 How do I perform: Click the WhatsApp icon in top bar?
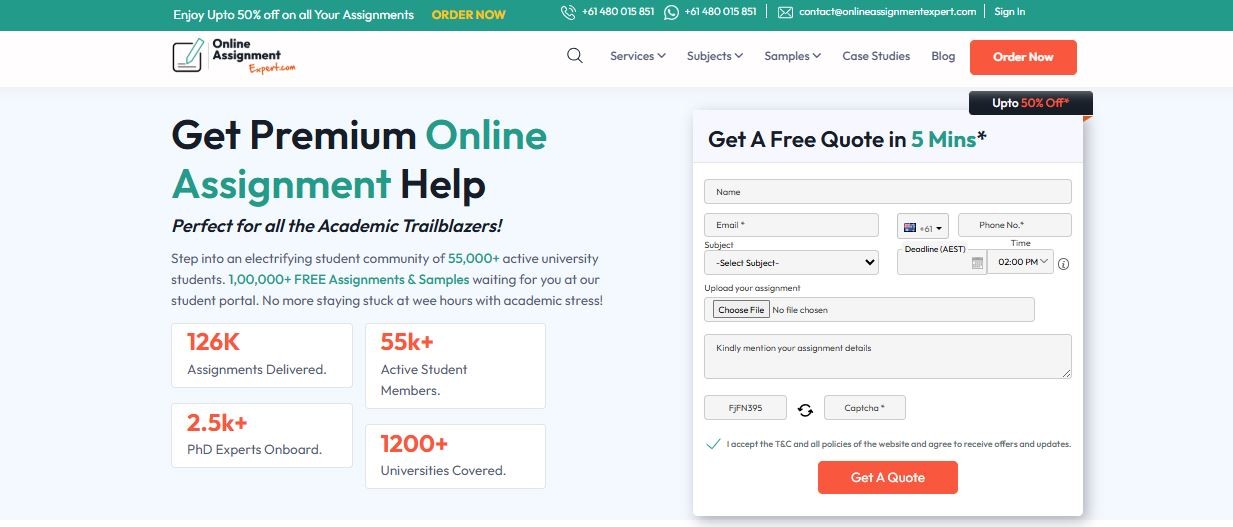(671, 12)
